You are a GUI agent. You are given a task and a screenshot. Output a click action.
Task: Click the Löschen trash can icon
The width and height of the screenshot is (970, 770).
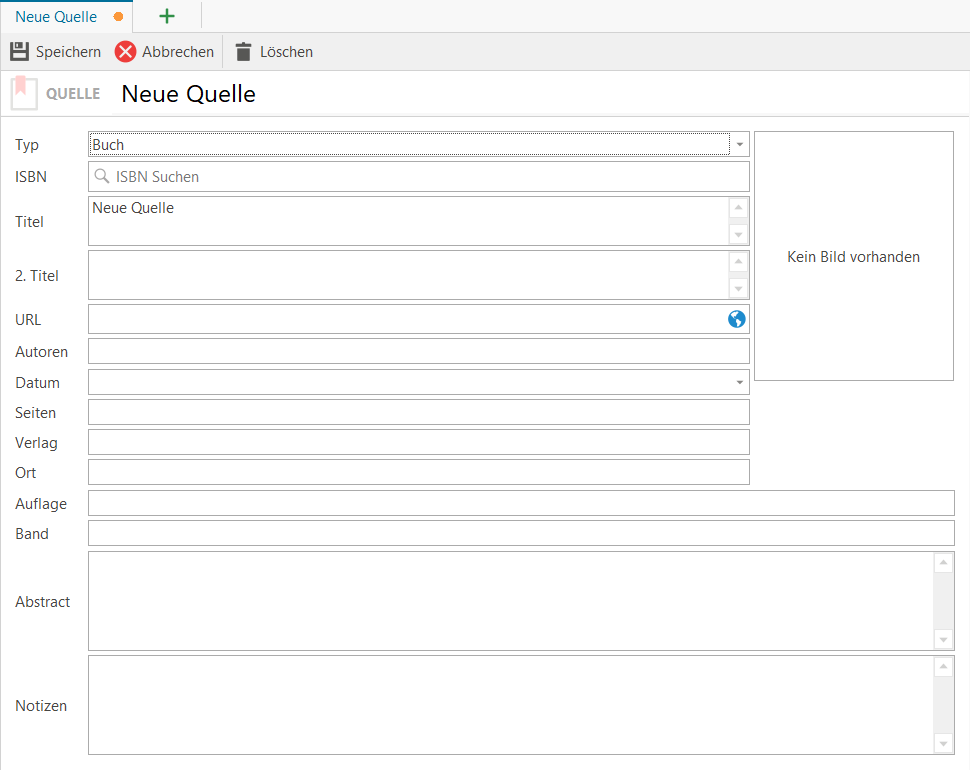[244, 52]
